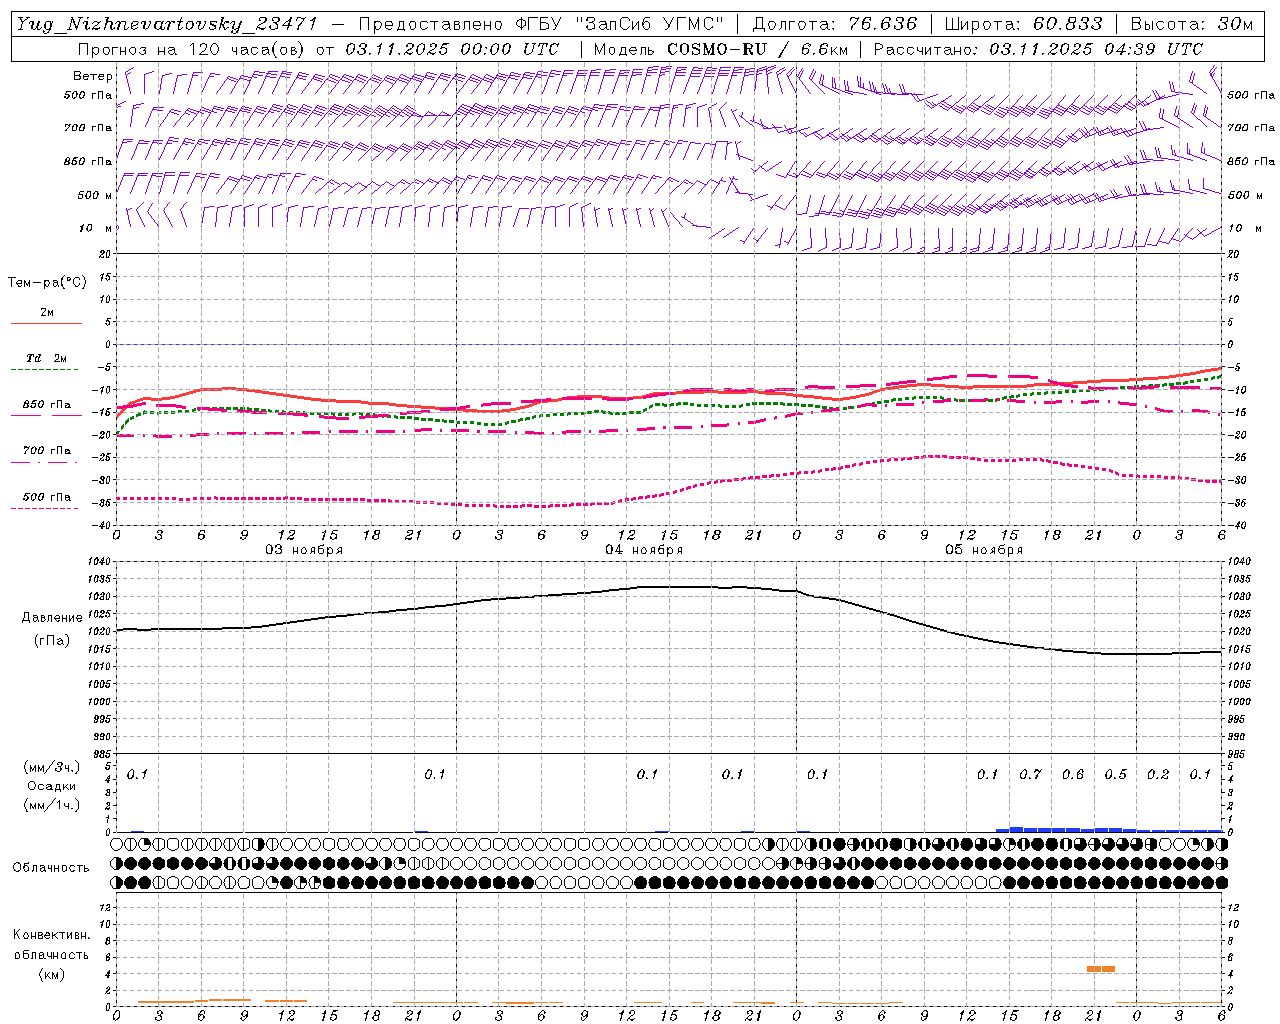Click the 0.5 precipitation value

coord(1115,774)
